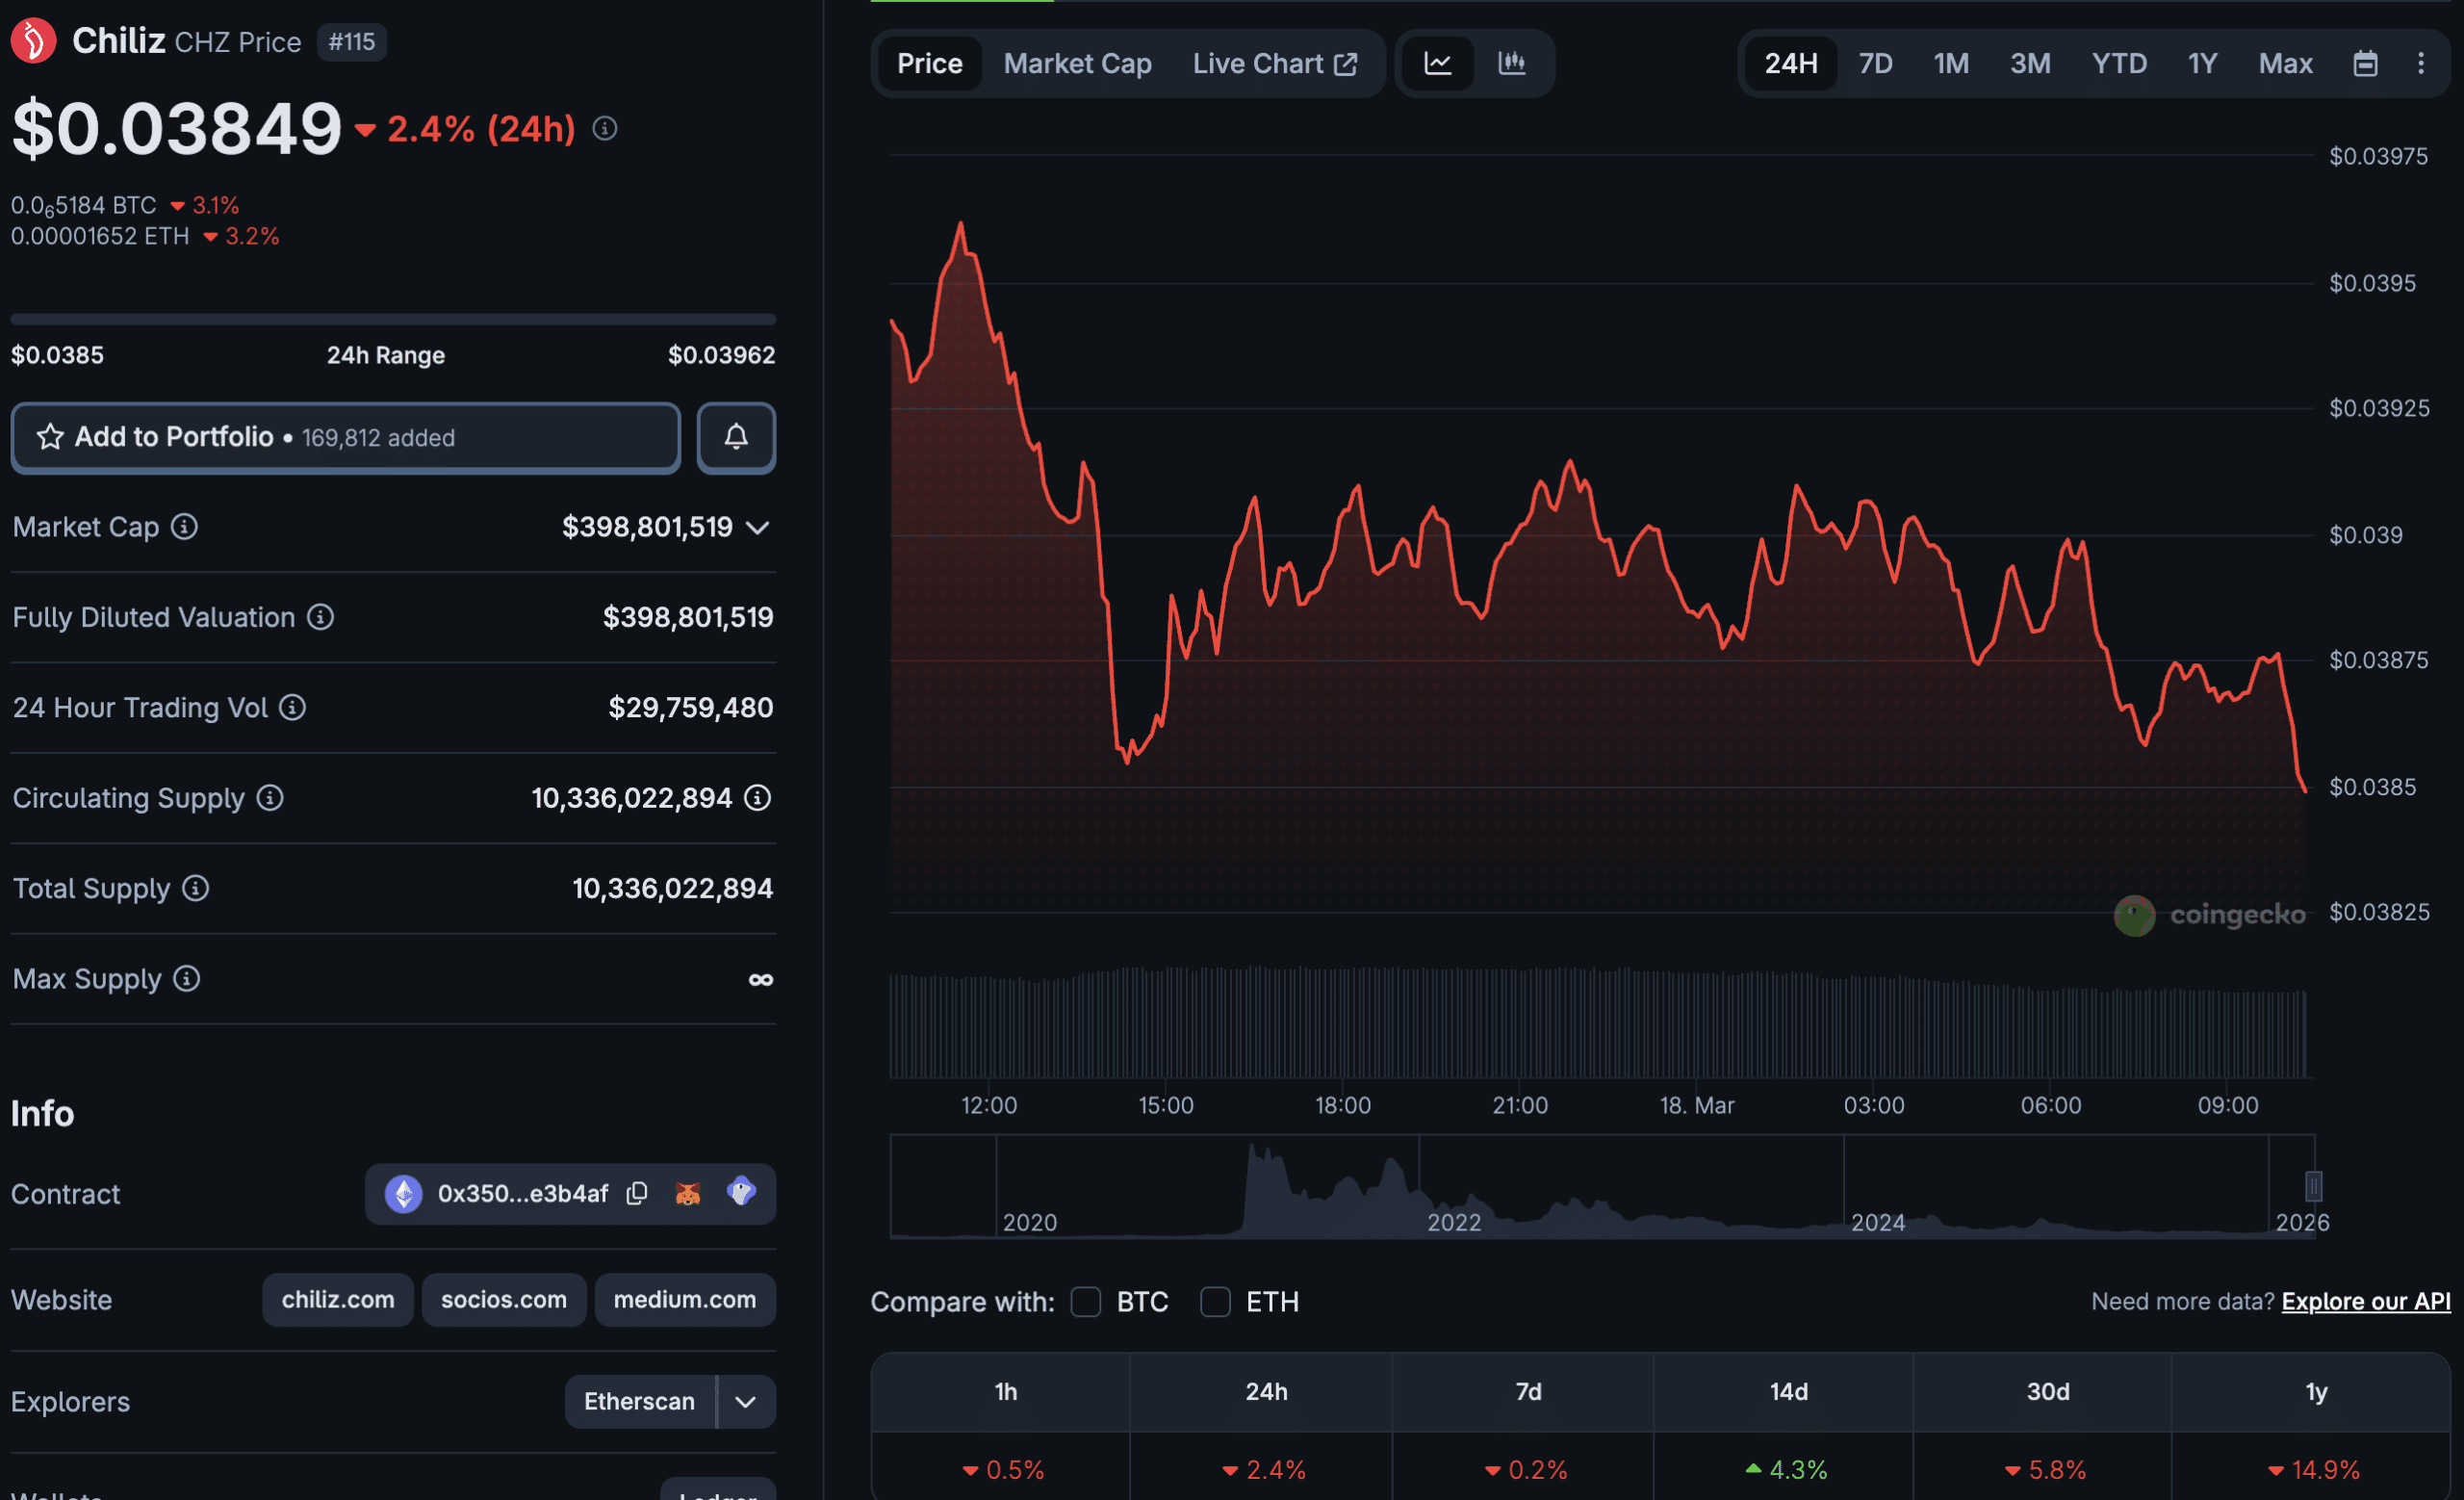Enable the ETH comparison checkbox
The image size is (2464, 1500).
coord(1216,1302)
